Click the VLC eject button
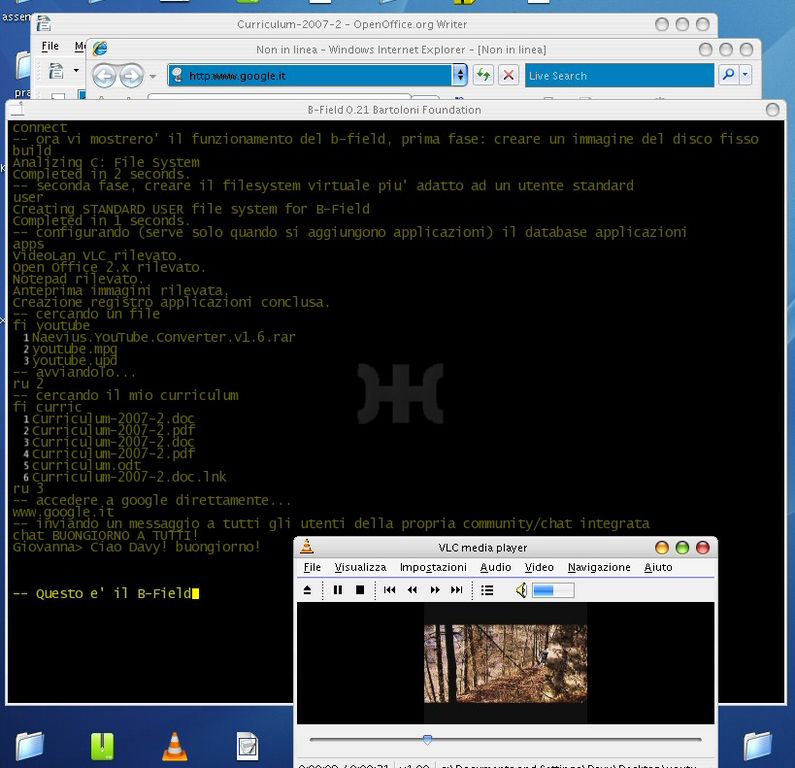The height and width of the screenshot is (768, 795). (308, 590)
